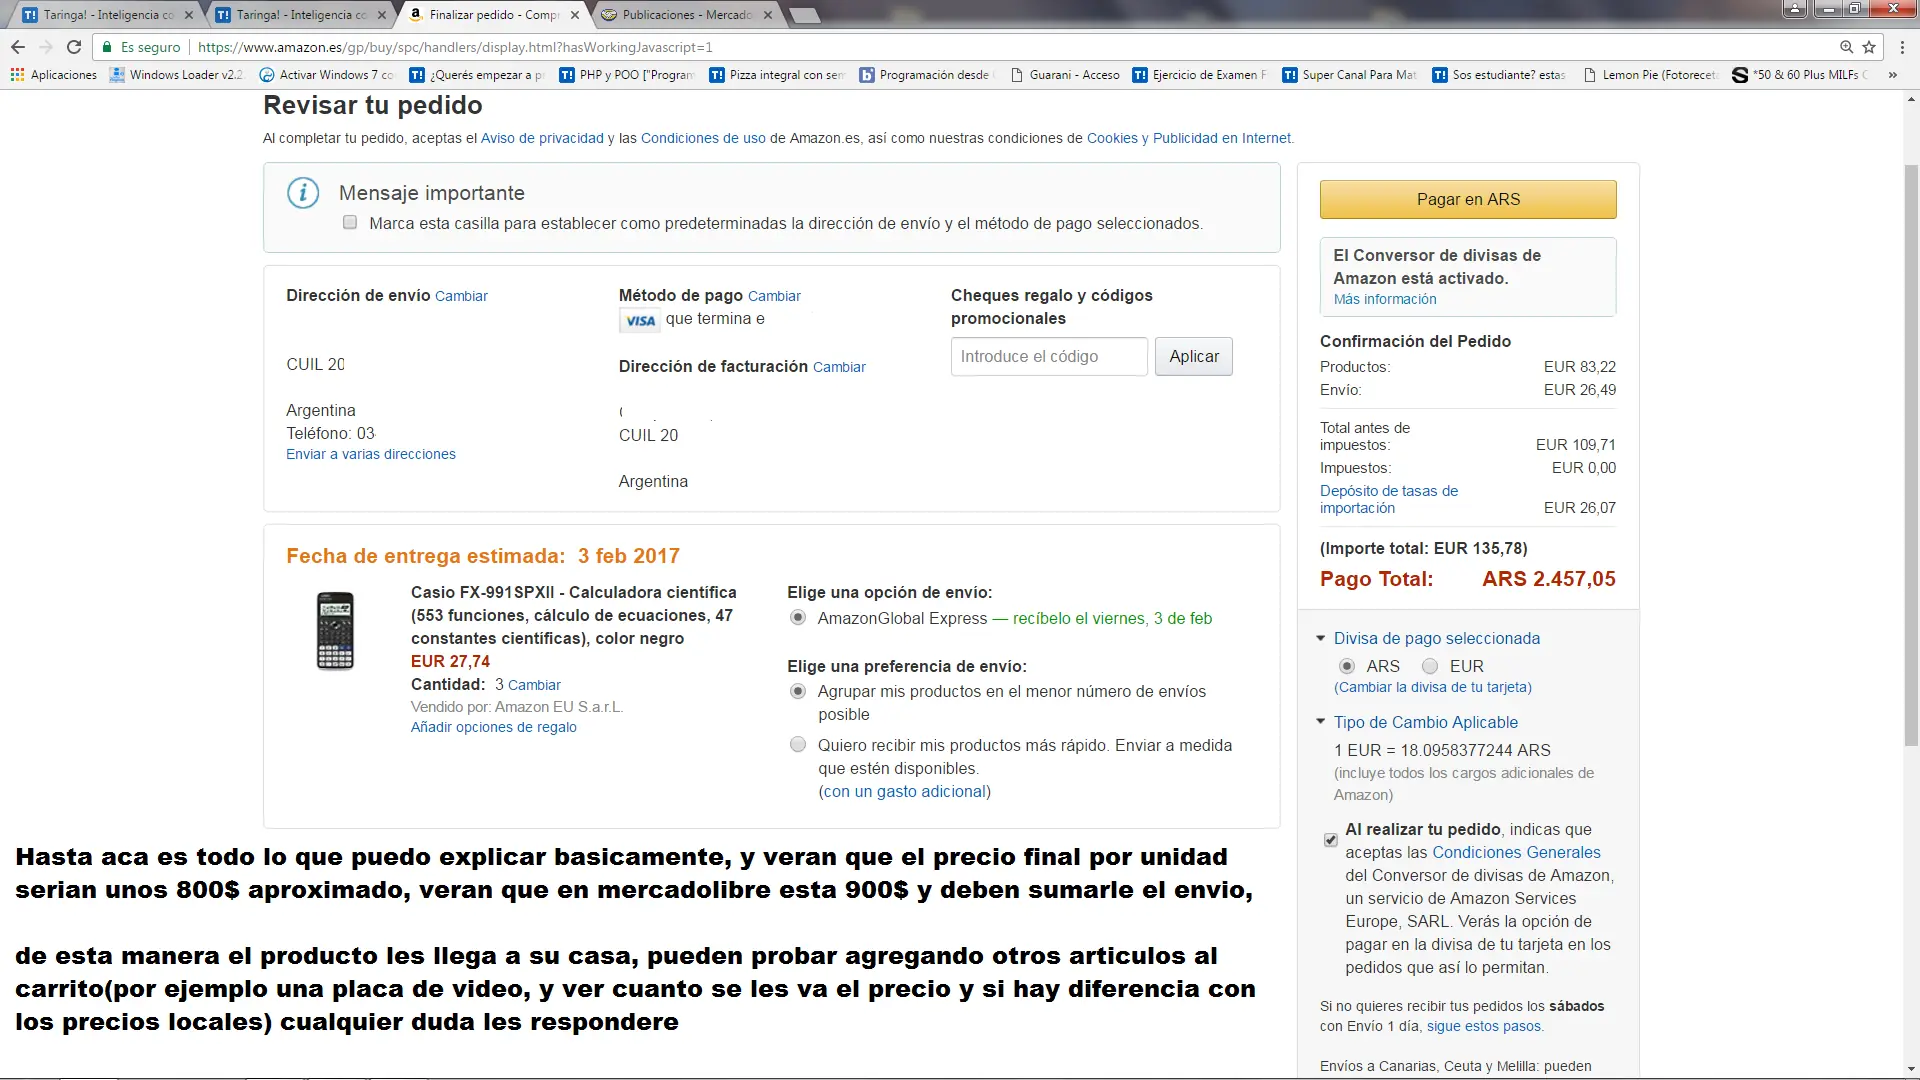Open the ¿Querés empezar bookmark
This screenshot has height=1080, width=1920.
coord(477,75)
